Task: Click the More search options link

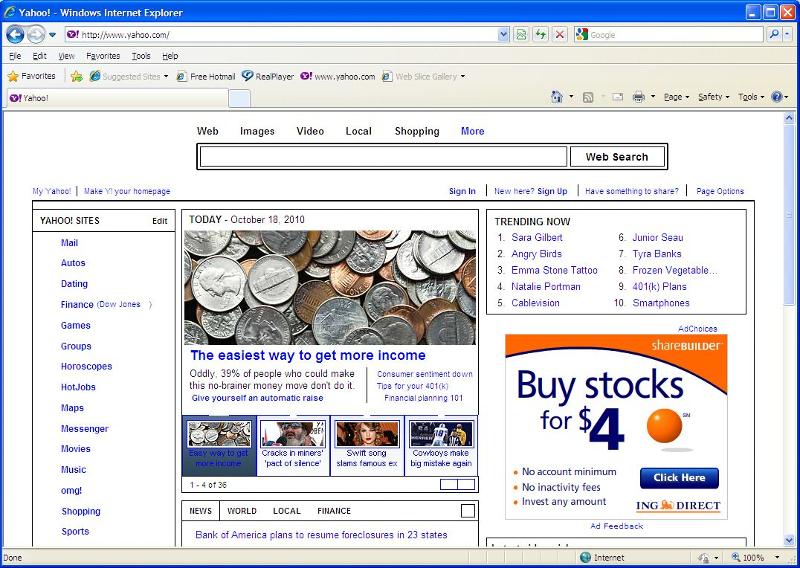Action: pos(472,131)
